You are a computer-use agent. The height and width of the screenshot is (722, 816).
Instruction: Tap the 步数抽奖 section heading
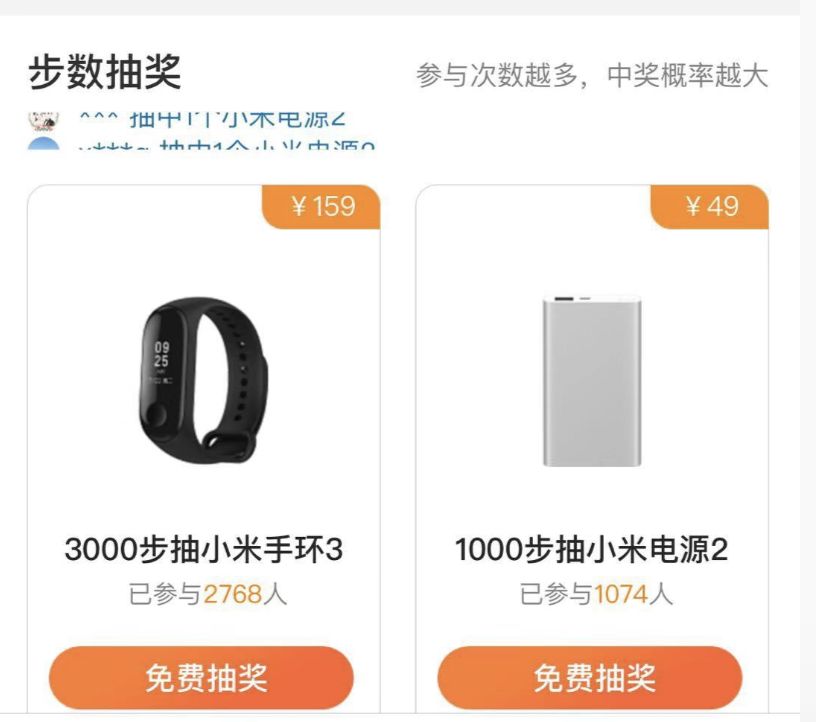(x=105, y=72)
